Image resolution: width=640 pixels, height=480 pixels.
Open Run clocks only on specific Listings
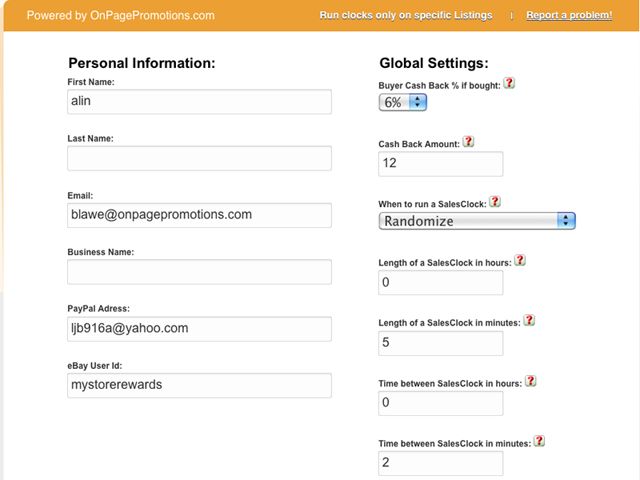click(x=406, y=15)
